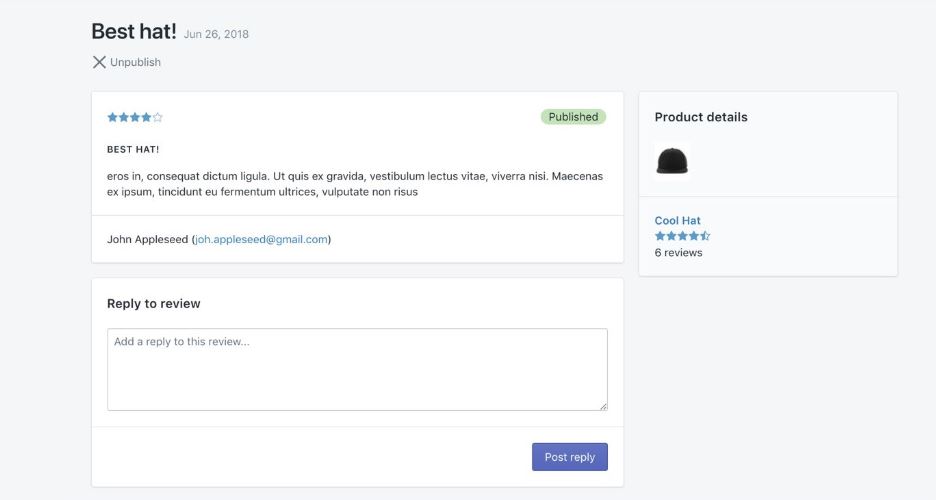Screen dimensions: 936x500
Task: Click the black hat product thumbnail
Action: pyautogui.click(x=672, y=161)
